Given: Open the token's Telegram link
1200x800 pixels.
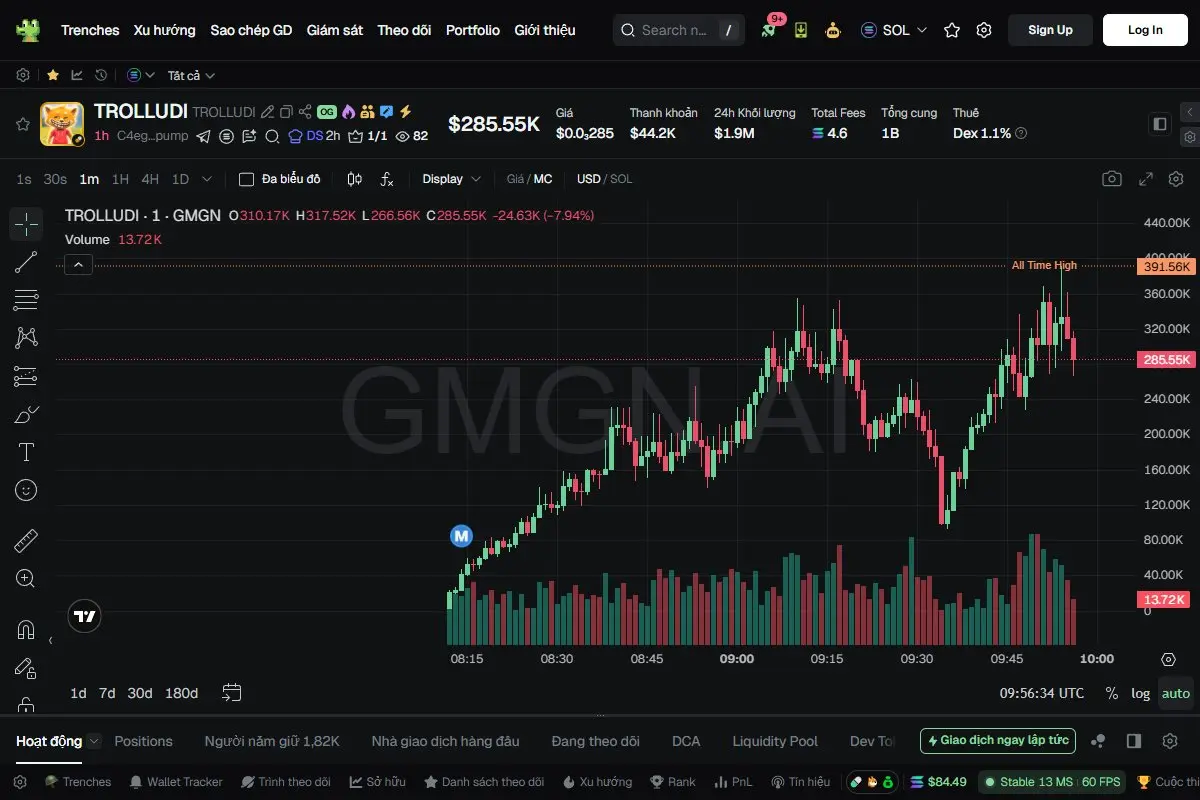Looking at the screenshot, I should [204, 136].
